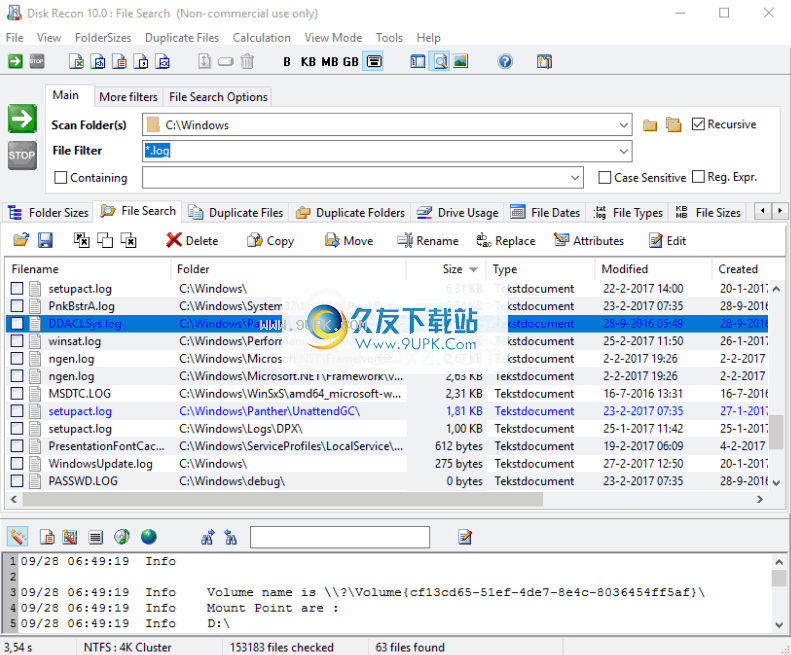Click the log panel vertical scrollbar thumb
This screenshot has width=791, height=655.
(778, 578)
